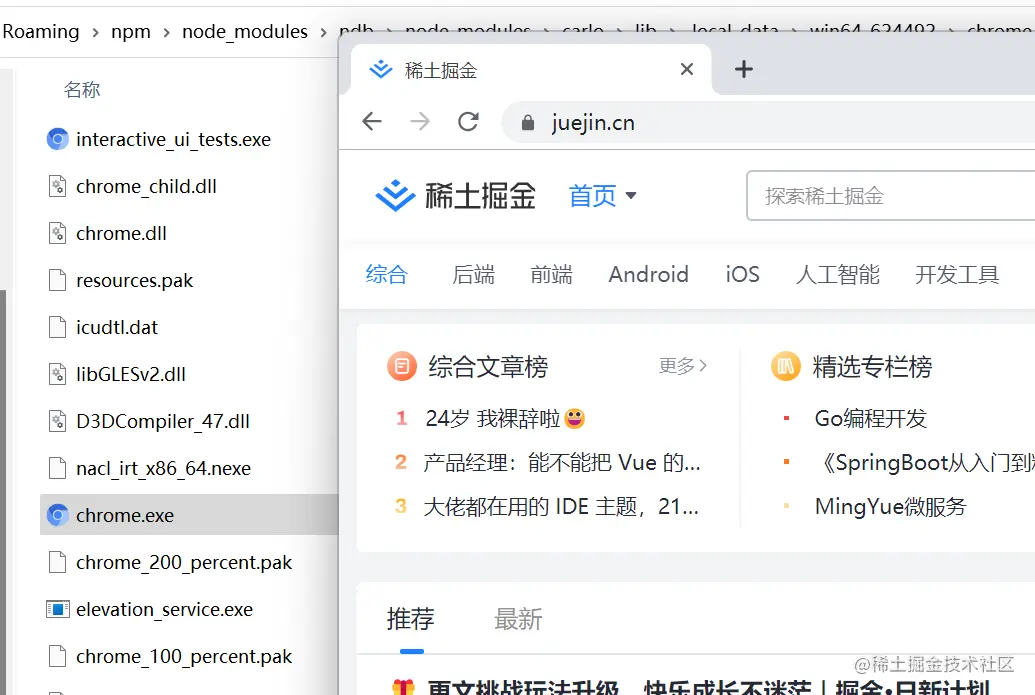Reload the juejin.cn page
This screenshot has height=695, width=1035.
[468, 121]
